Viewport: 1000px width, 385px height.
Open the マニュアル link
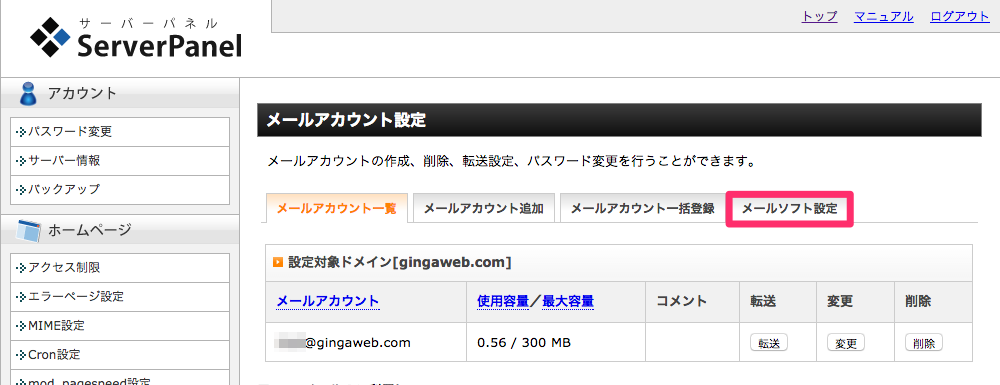[883, 17]
